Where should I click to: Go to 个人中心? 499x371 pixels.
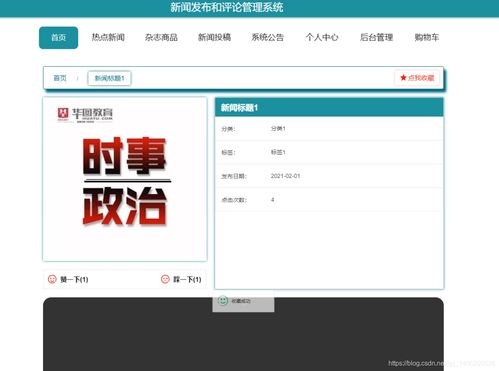tap(322, 37)
